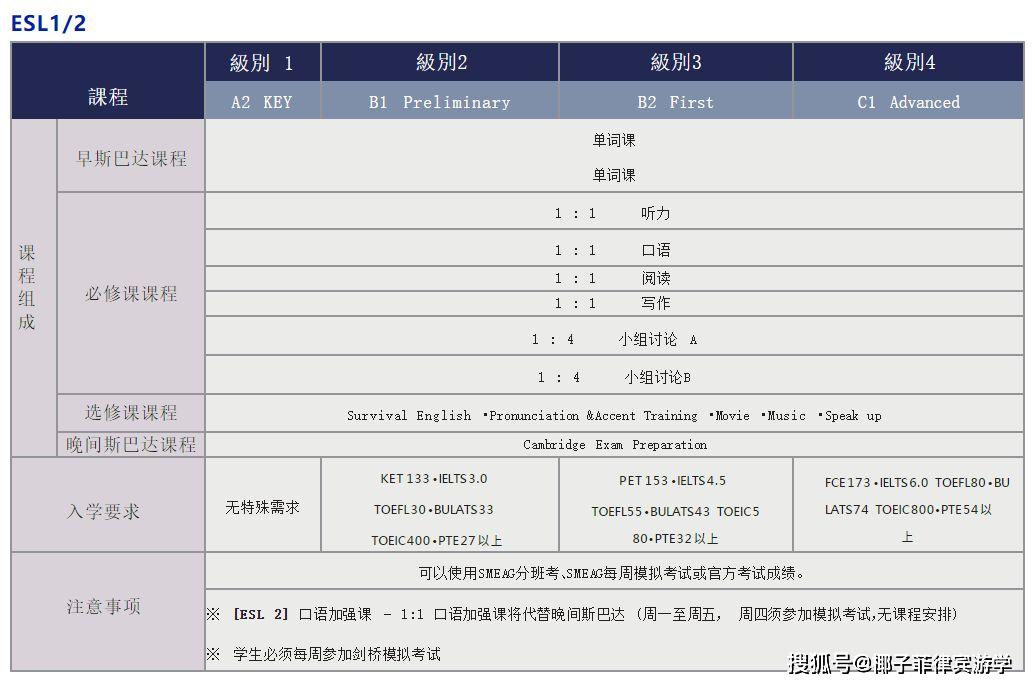Click the SMEAG分班考 note sentence

[611, 573]
